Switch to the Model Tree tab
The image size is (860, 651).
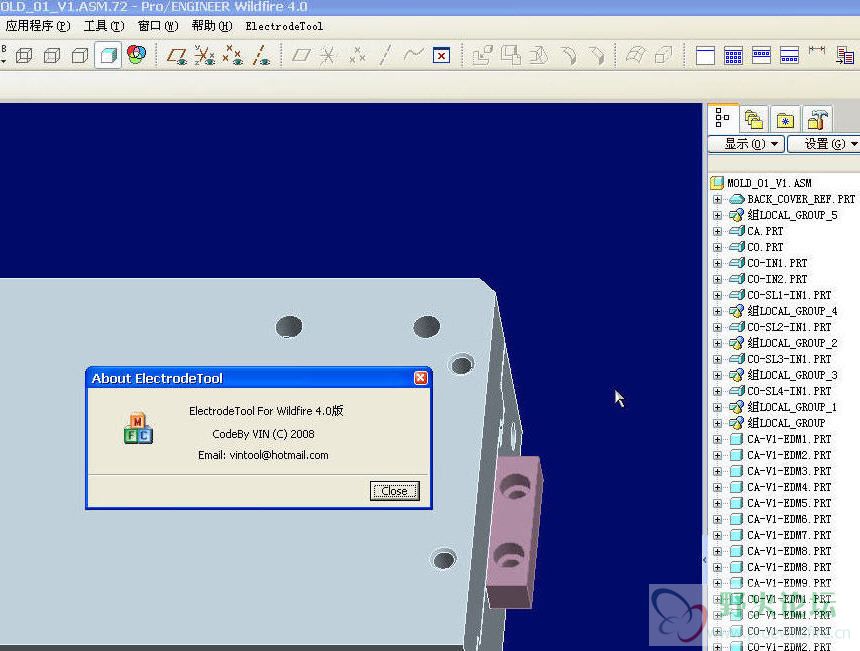[x=722, y=118]
